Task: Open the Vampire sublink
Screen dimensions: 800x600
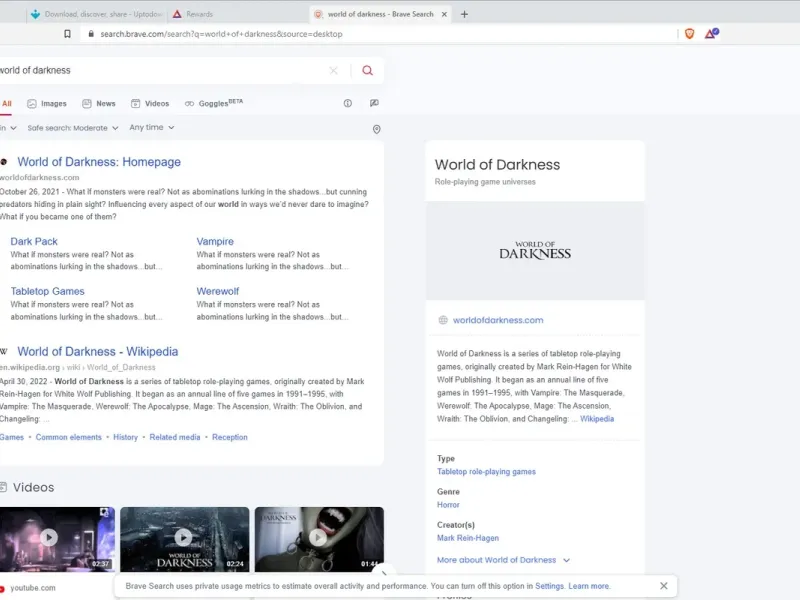Action: 215,241
